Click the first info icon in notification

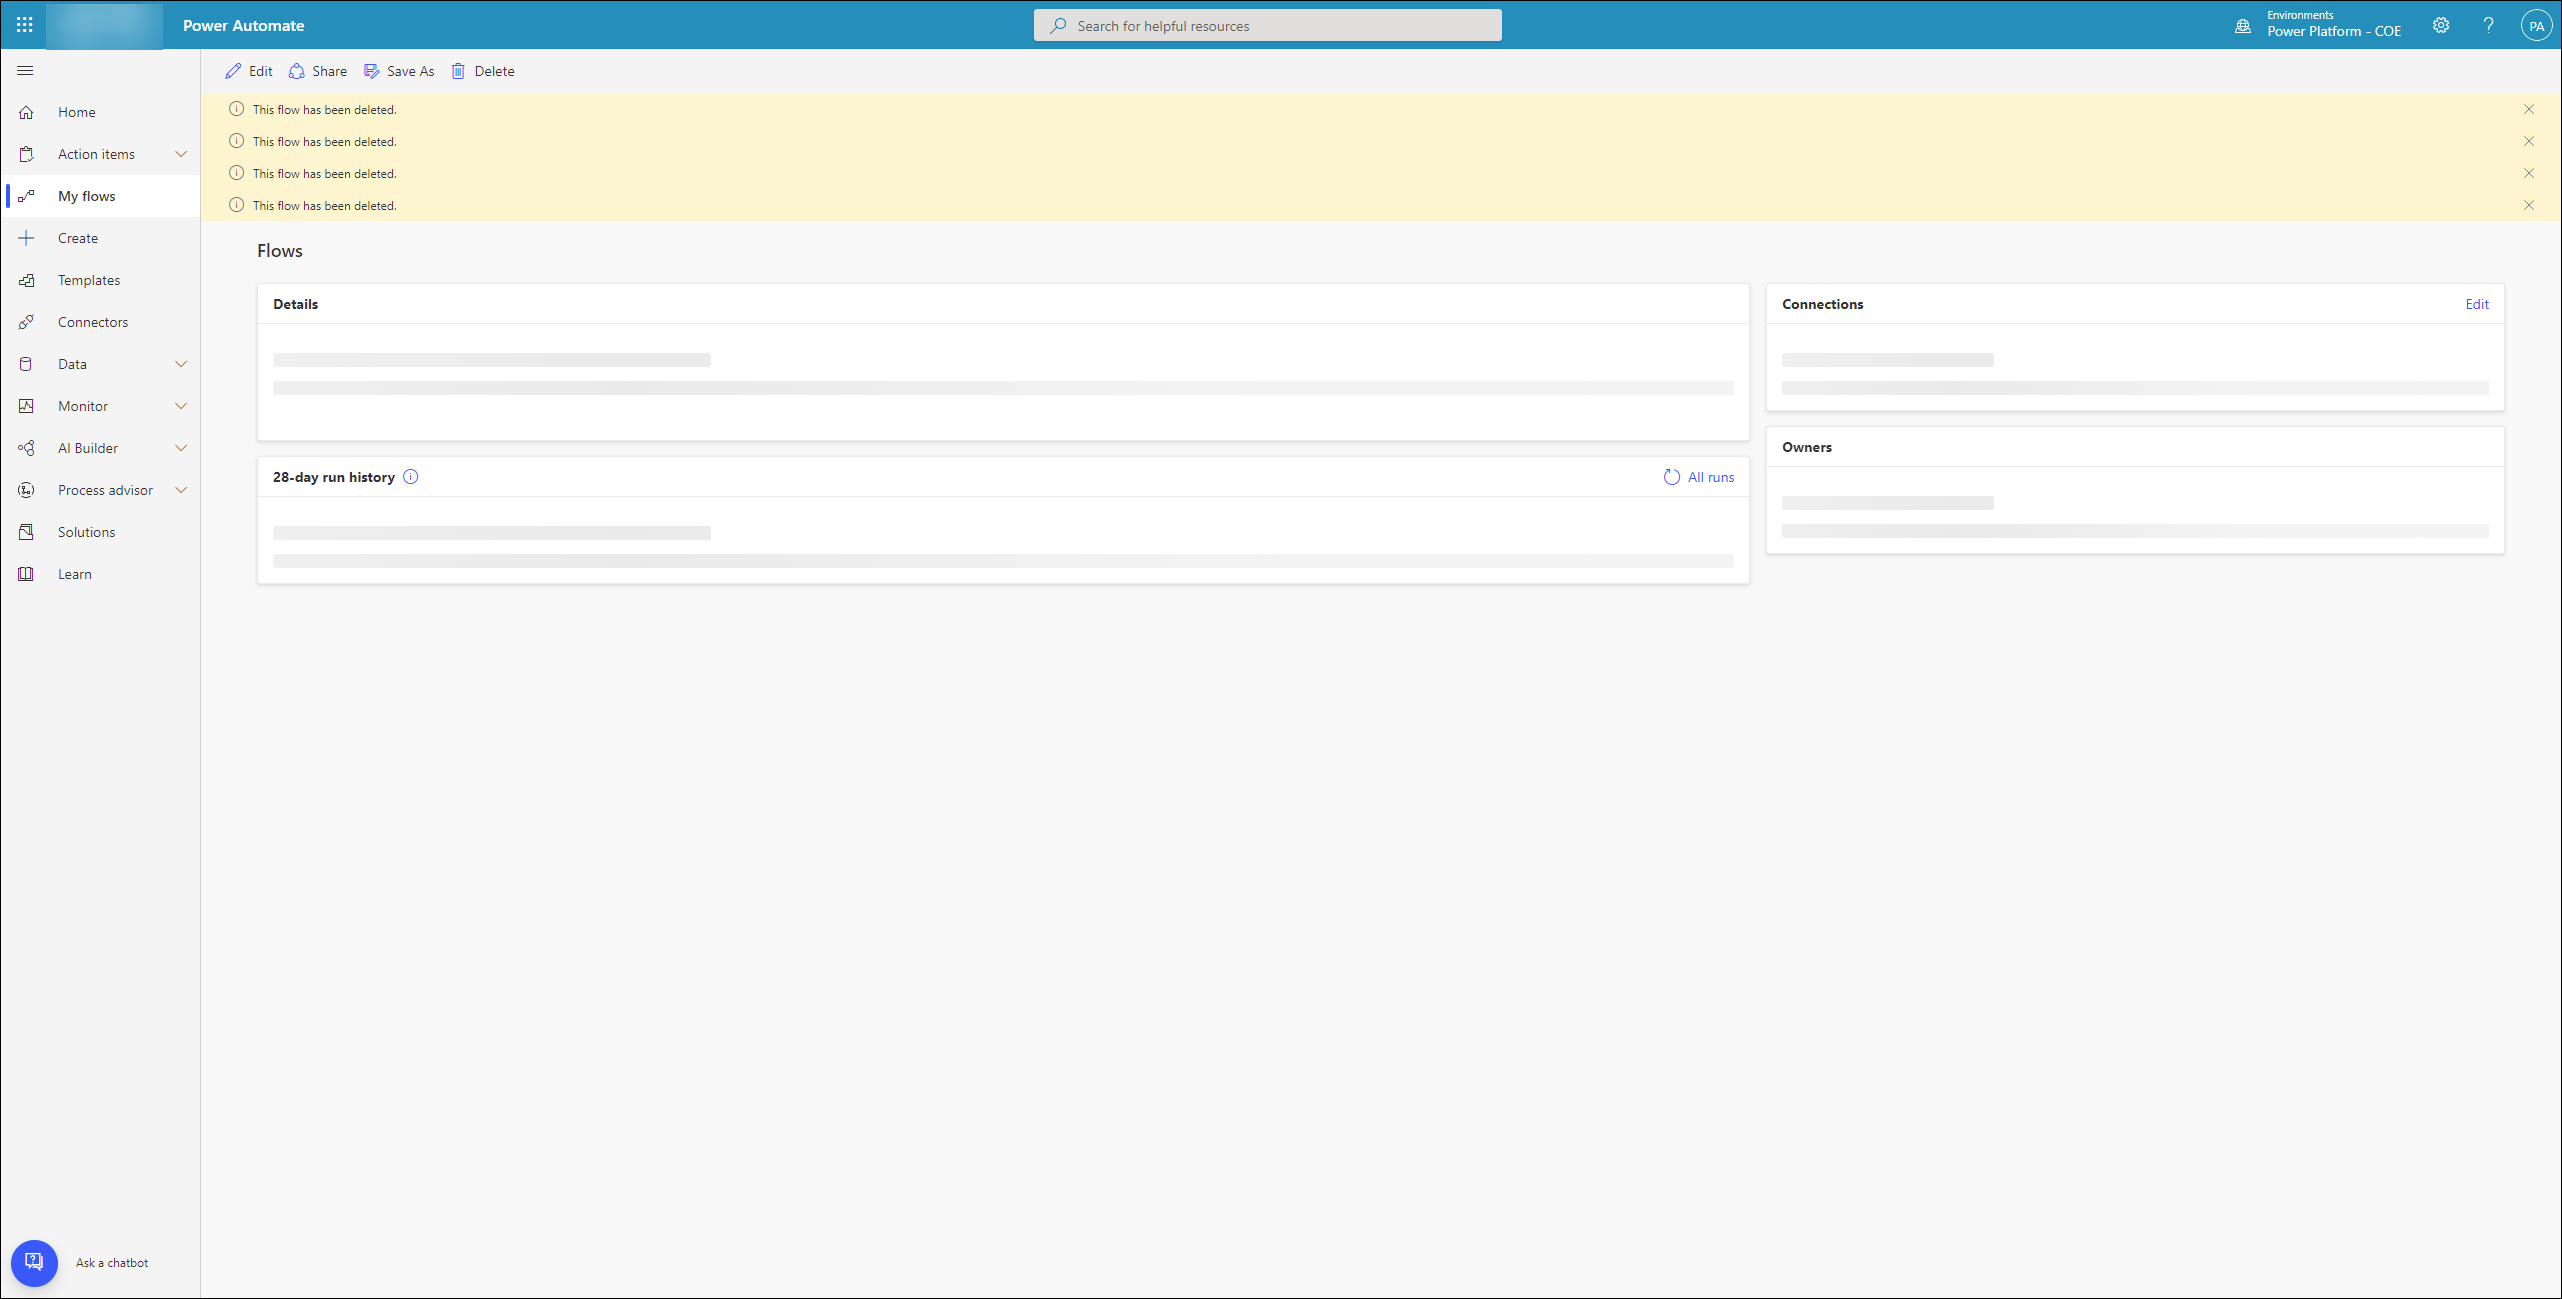(236, 109)
